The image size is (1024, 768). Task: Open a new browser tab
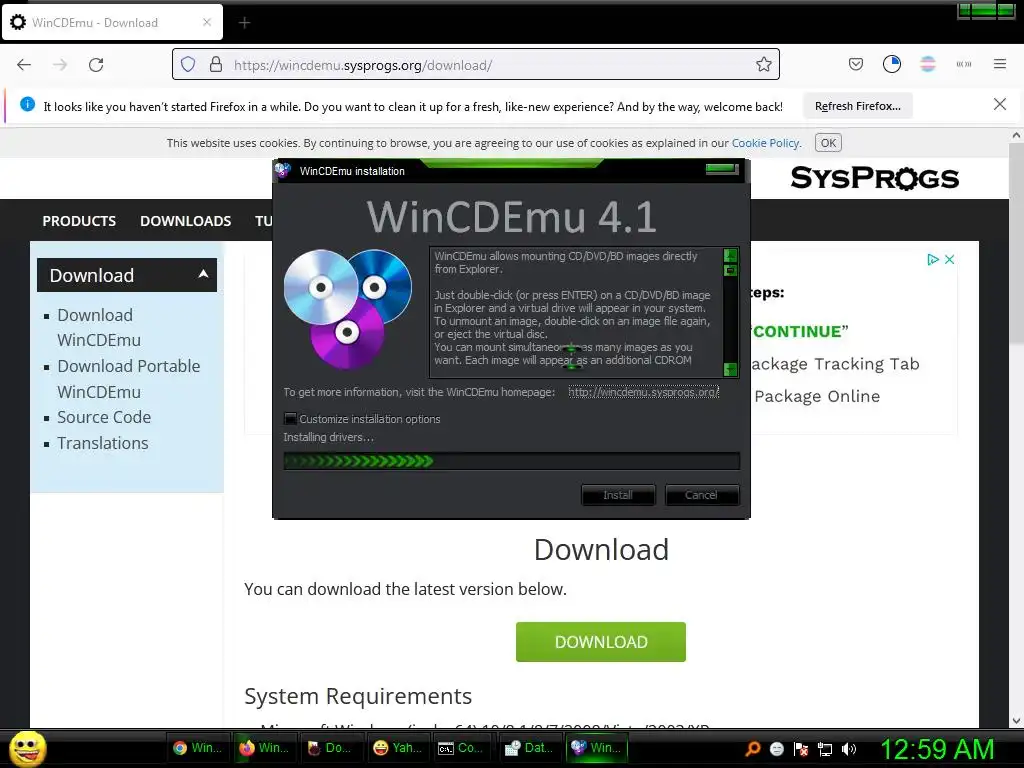pos(244,23)
